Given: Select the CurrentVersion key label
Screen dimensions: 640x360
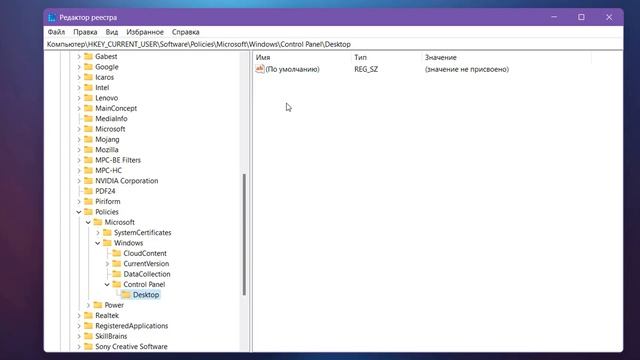Looking at the screenshot, I should (146, 264).
